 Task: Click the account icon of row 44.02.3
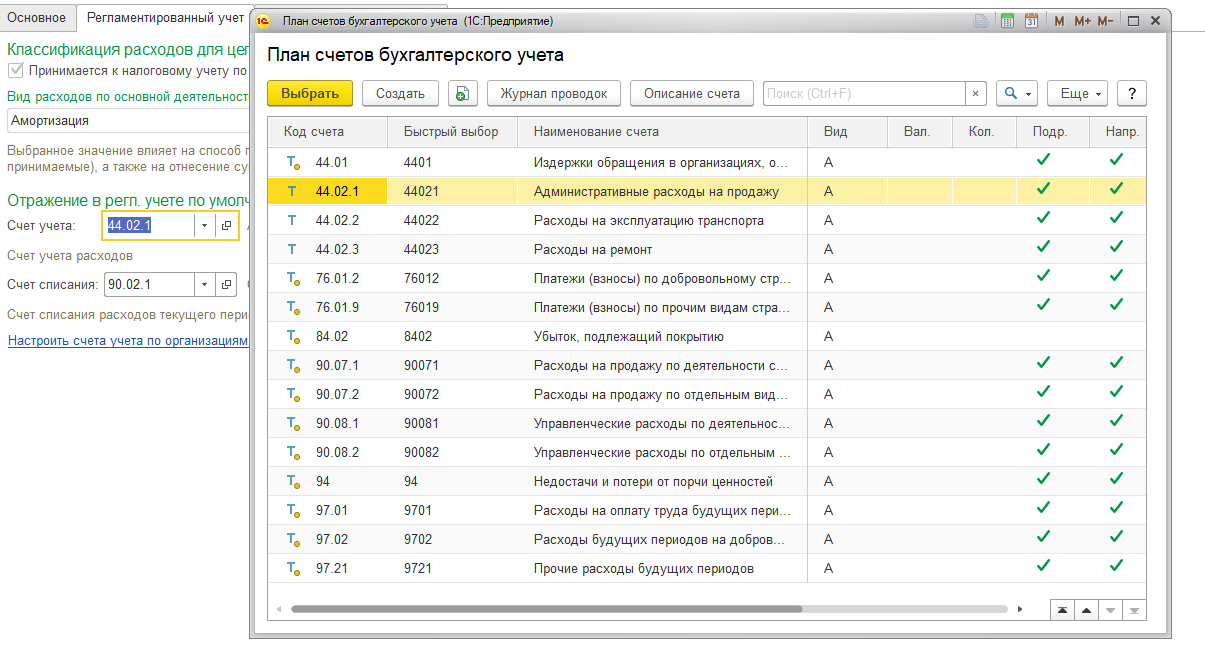[x=293, y=249]
